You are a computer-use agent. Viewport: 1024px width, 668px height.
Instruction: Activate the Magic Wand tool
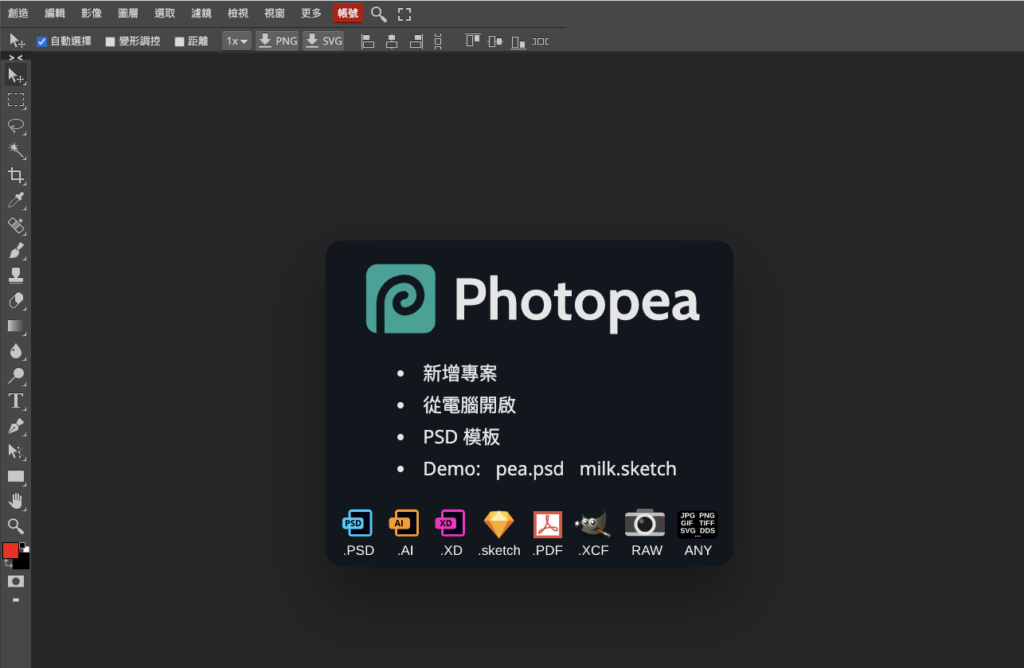(x=16, y=151)
